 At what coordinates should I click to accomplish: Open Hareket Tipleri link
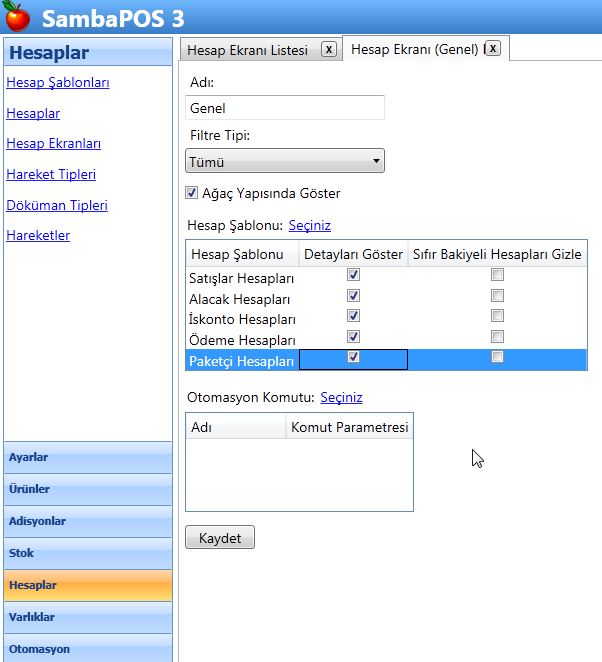click(x=51, y=174)
